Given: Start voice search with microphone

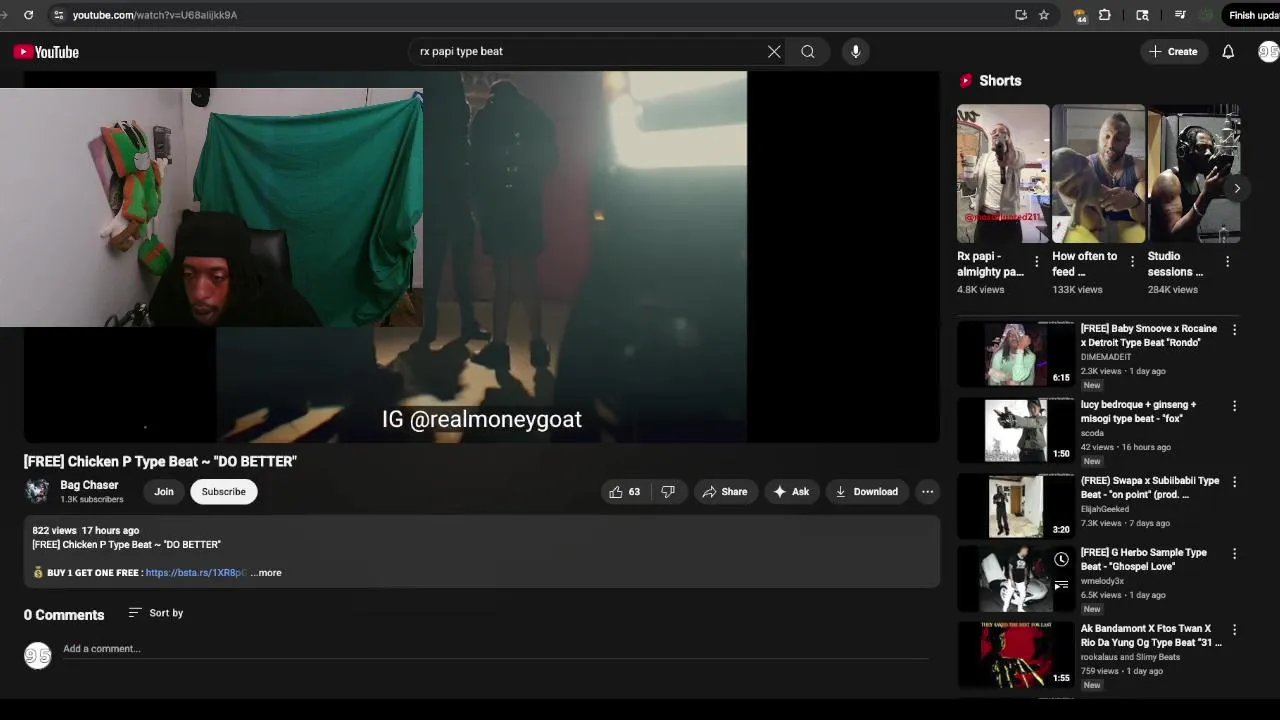Looking at the screenshot, I should click(x=856, y=52).
